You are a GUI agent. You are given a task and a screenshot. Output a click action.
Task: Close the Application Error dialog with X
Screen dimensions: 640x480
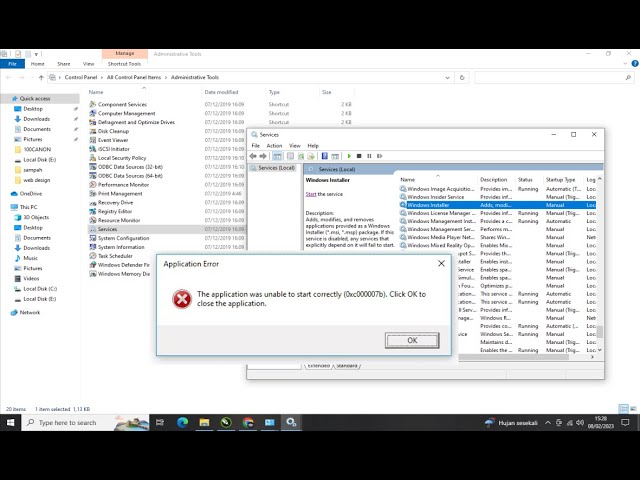(x=441, y=264)
